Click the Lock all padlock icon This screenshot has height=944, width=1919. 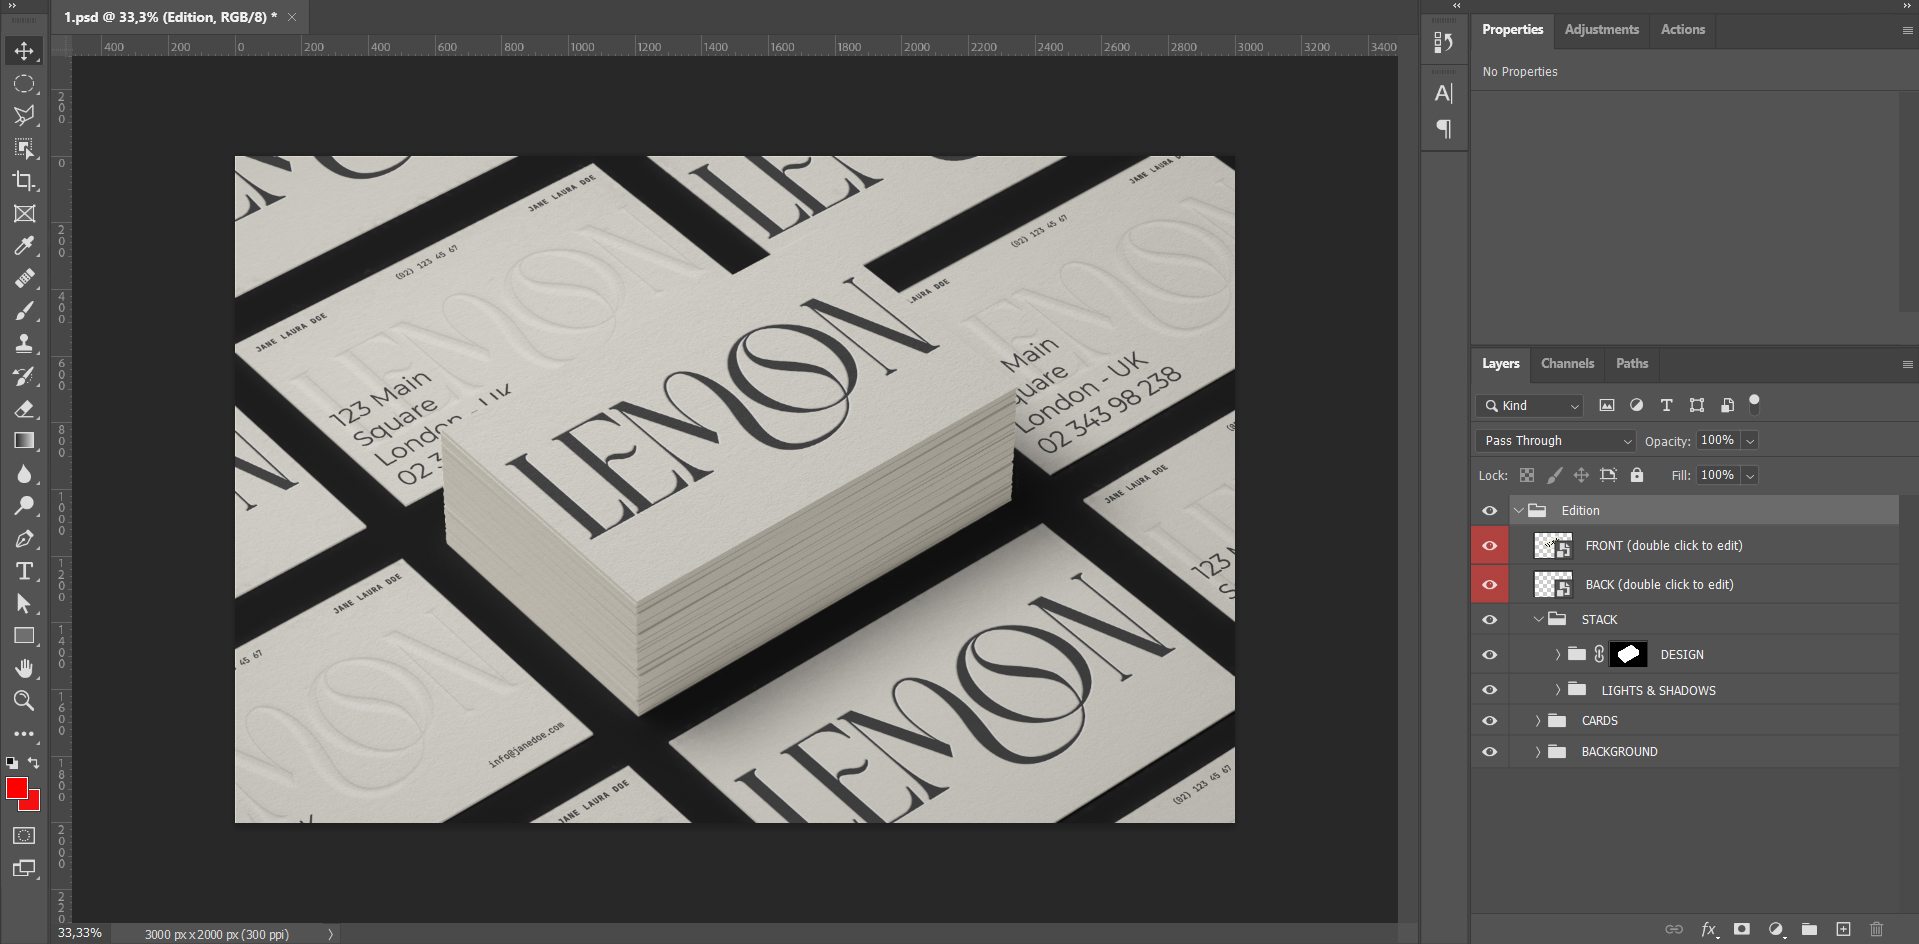1636,475
